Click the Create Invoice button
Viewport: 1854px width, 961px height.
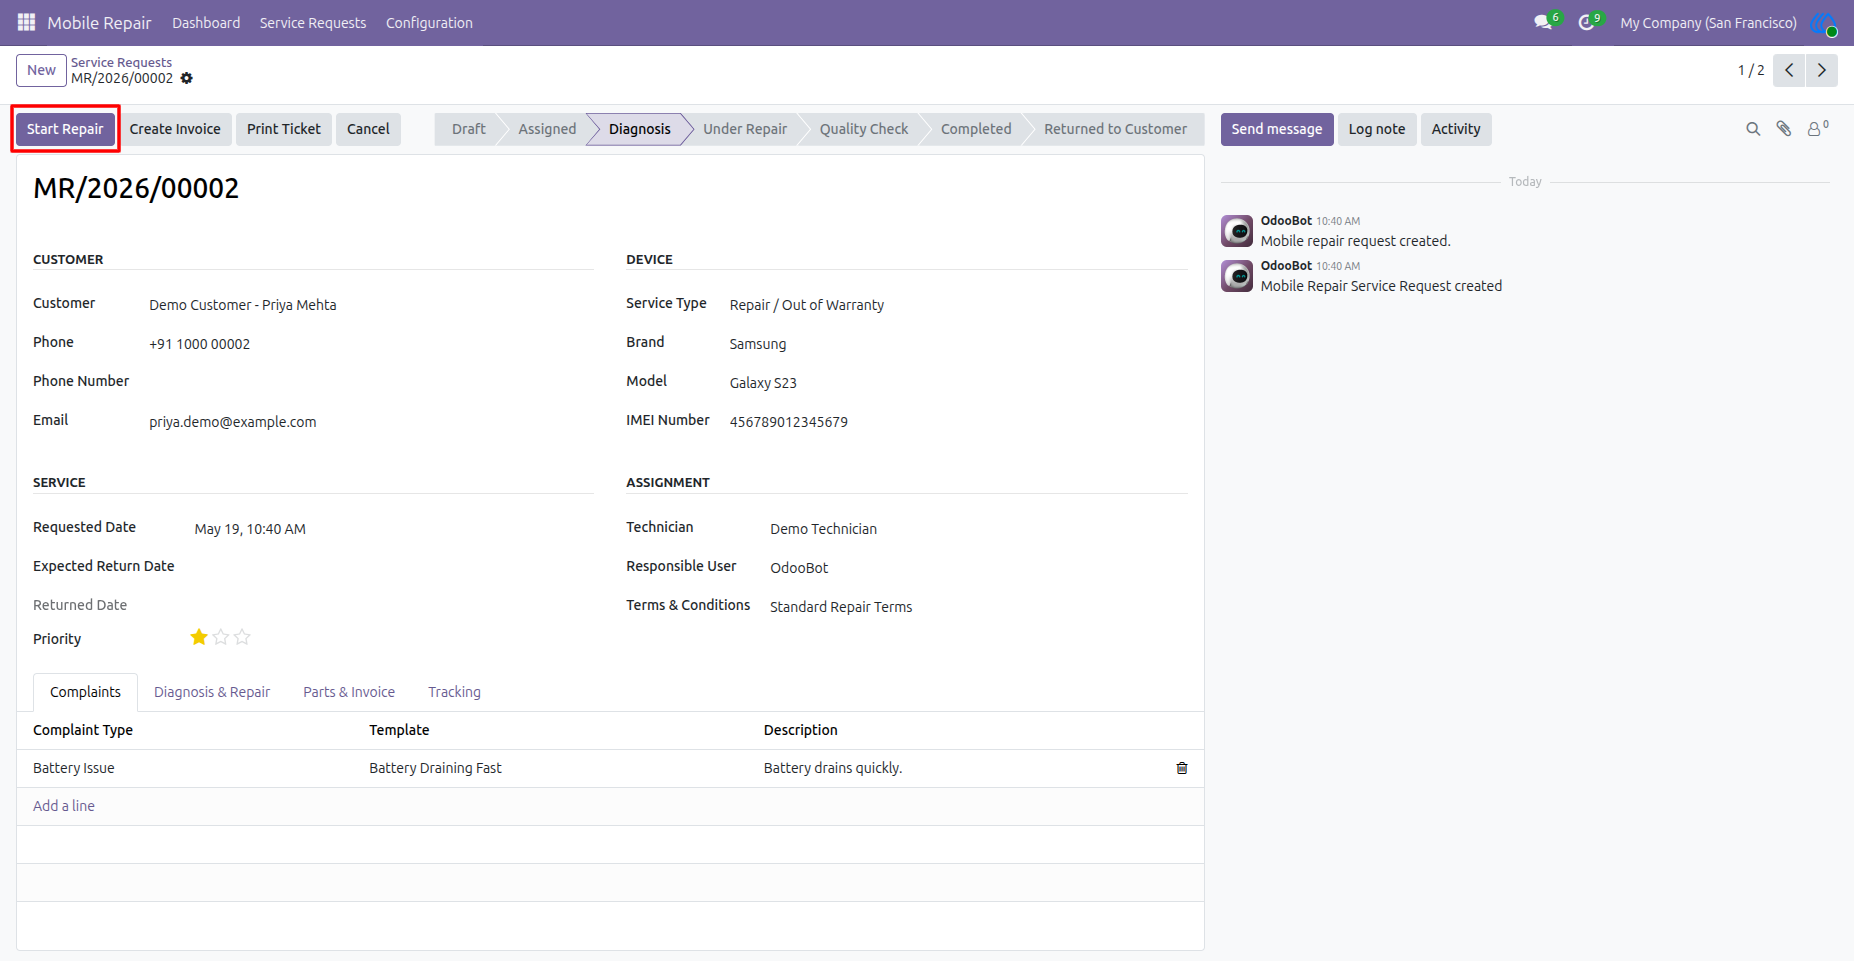point(175,129)
